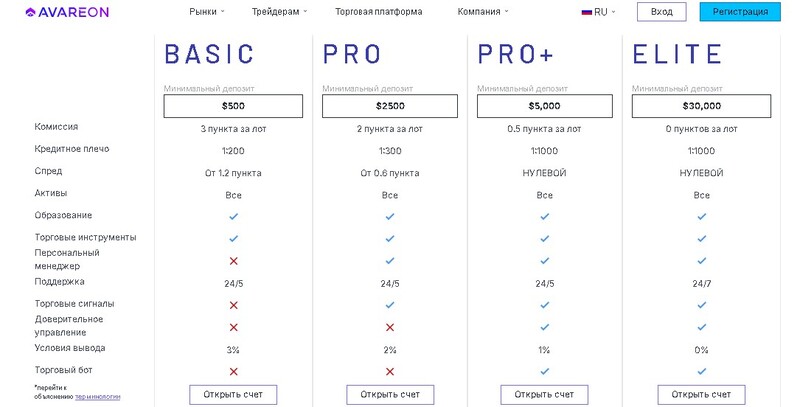Click the Russian flag language icon
The height and width of the screenshot is (407, 800).
tap(587, 12)
